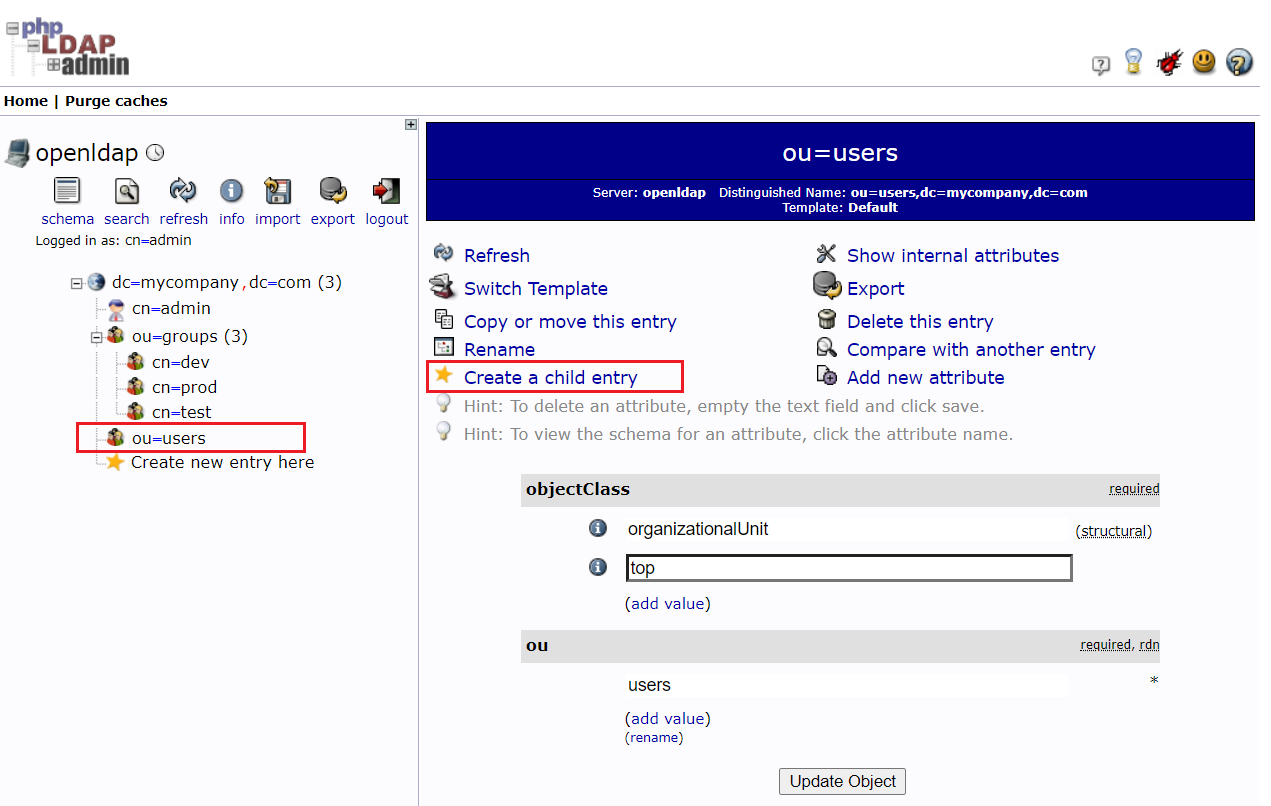
Task: Collapse the ou=groups tree node
Action: coord(96,336)
